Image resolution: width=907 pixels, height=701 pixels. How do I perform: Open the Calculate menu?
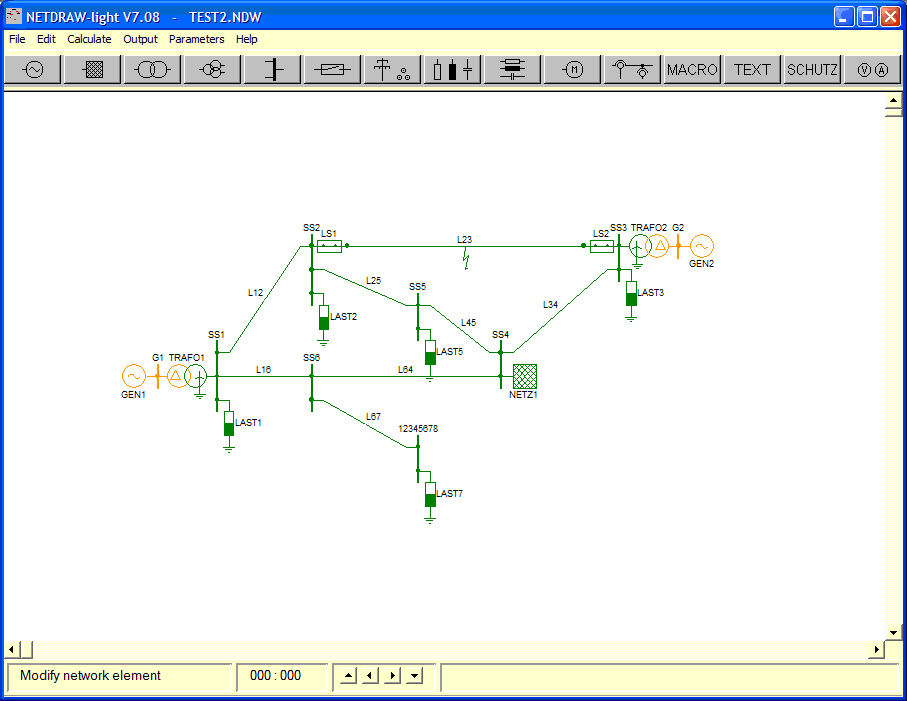89,39
